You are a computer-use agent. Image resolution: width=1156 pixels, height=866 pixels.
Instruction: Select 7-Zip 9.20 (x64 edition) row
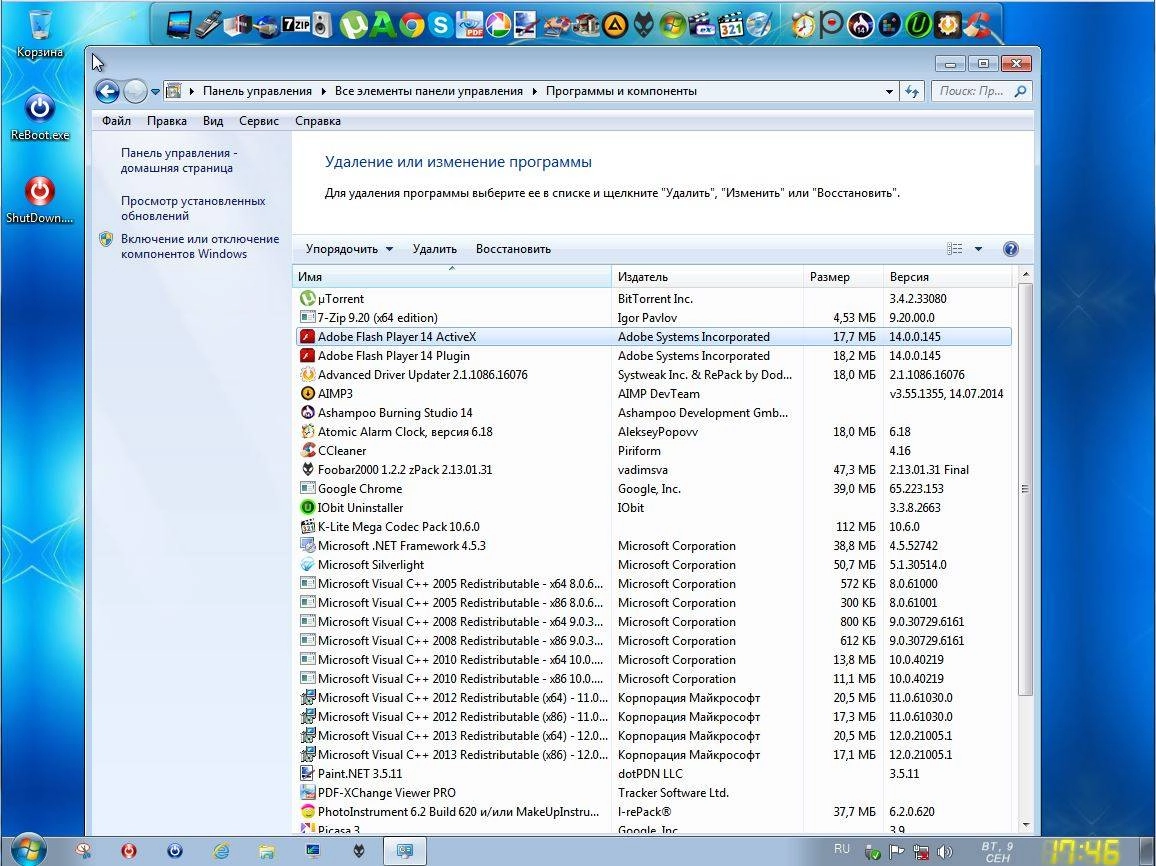652,318
